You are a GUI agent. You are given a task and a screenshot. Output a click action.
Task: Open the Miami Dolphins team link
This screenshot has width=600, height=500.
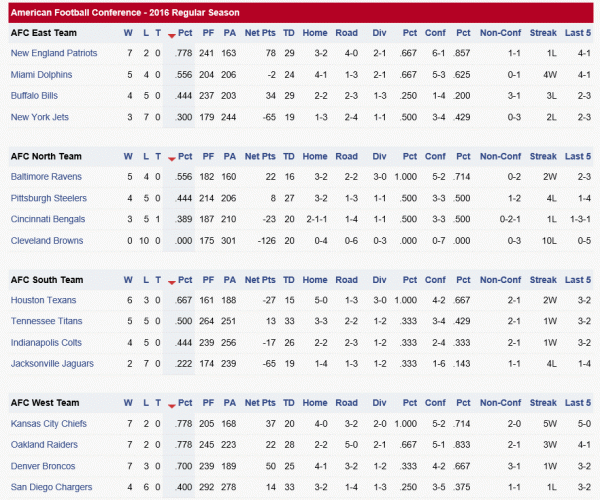pos(41,75)
